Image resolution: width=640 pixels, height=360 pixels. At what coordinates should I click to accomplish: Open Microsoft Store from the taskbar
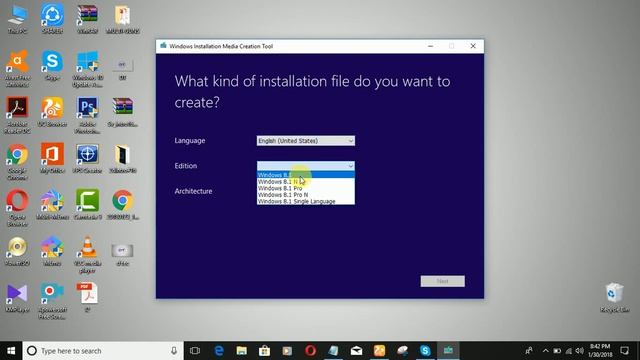(x=264, y=351)
